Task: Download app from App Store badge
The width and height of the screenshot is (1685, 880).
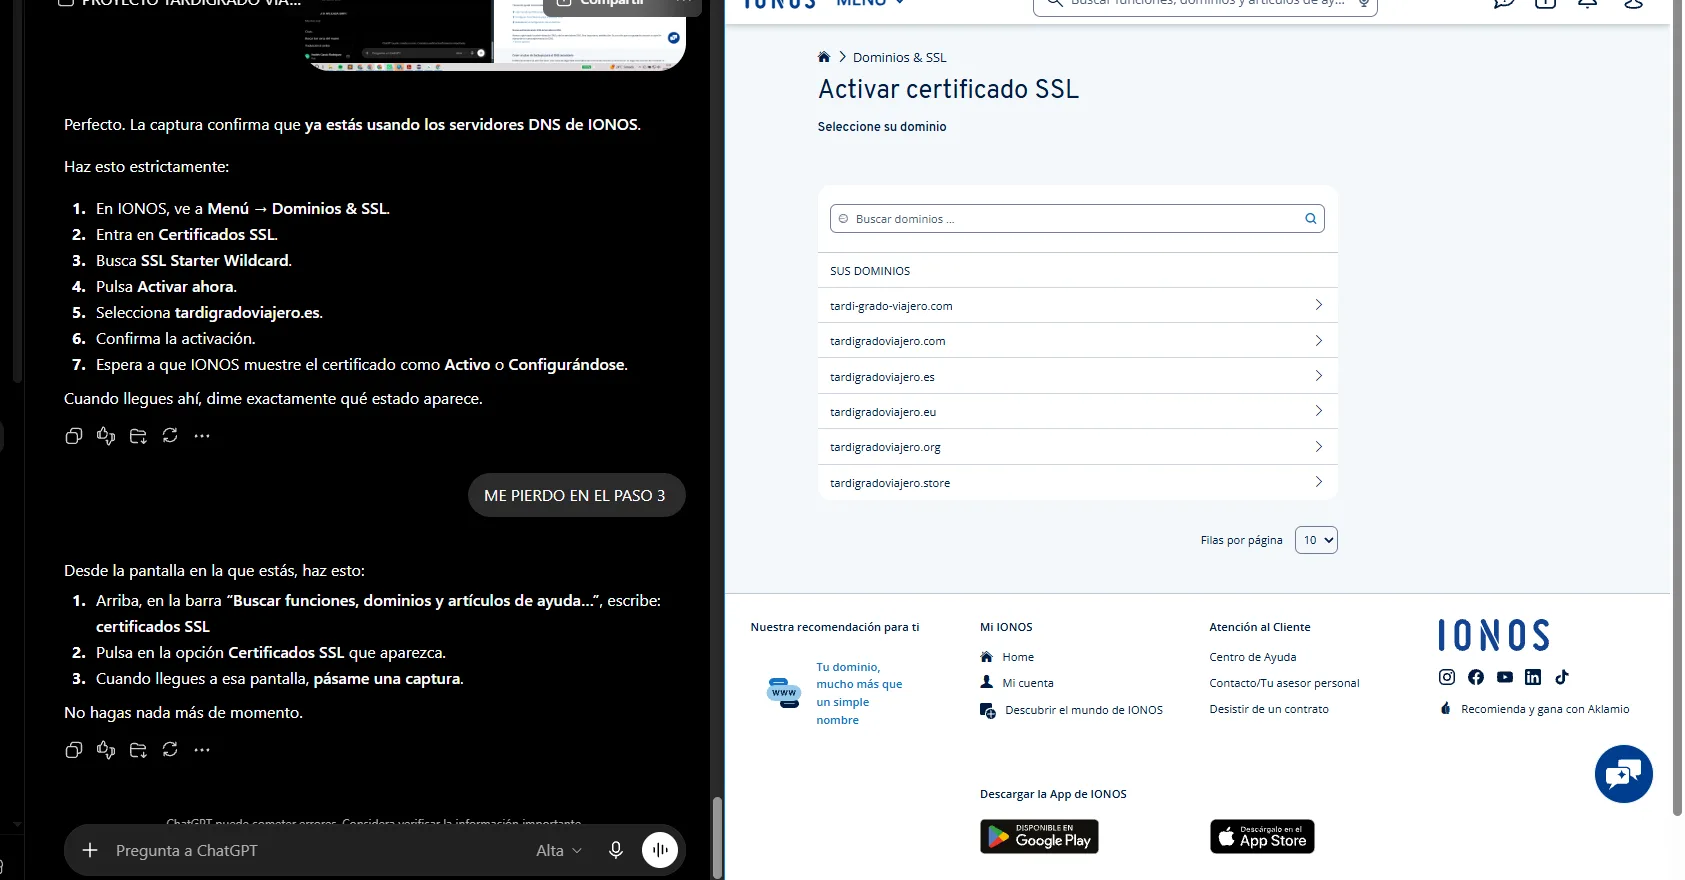Action: pos(1262,837)
